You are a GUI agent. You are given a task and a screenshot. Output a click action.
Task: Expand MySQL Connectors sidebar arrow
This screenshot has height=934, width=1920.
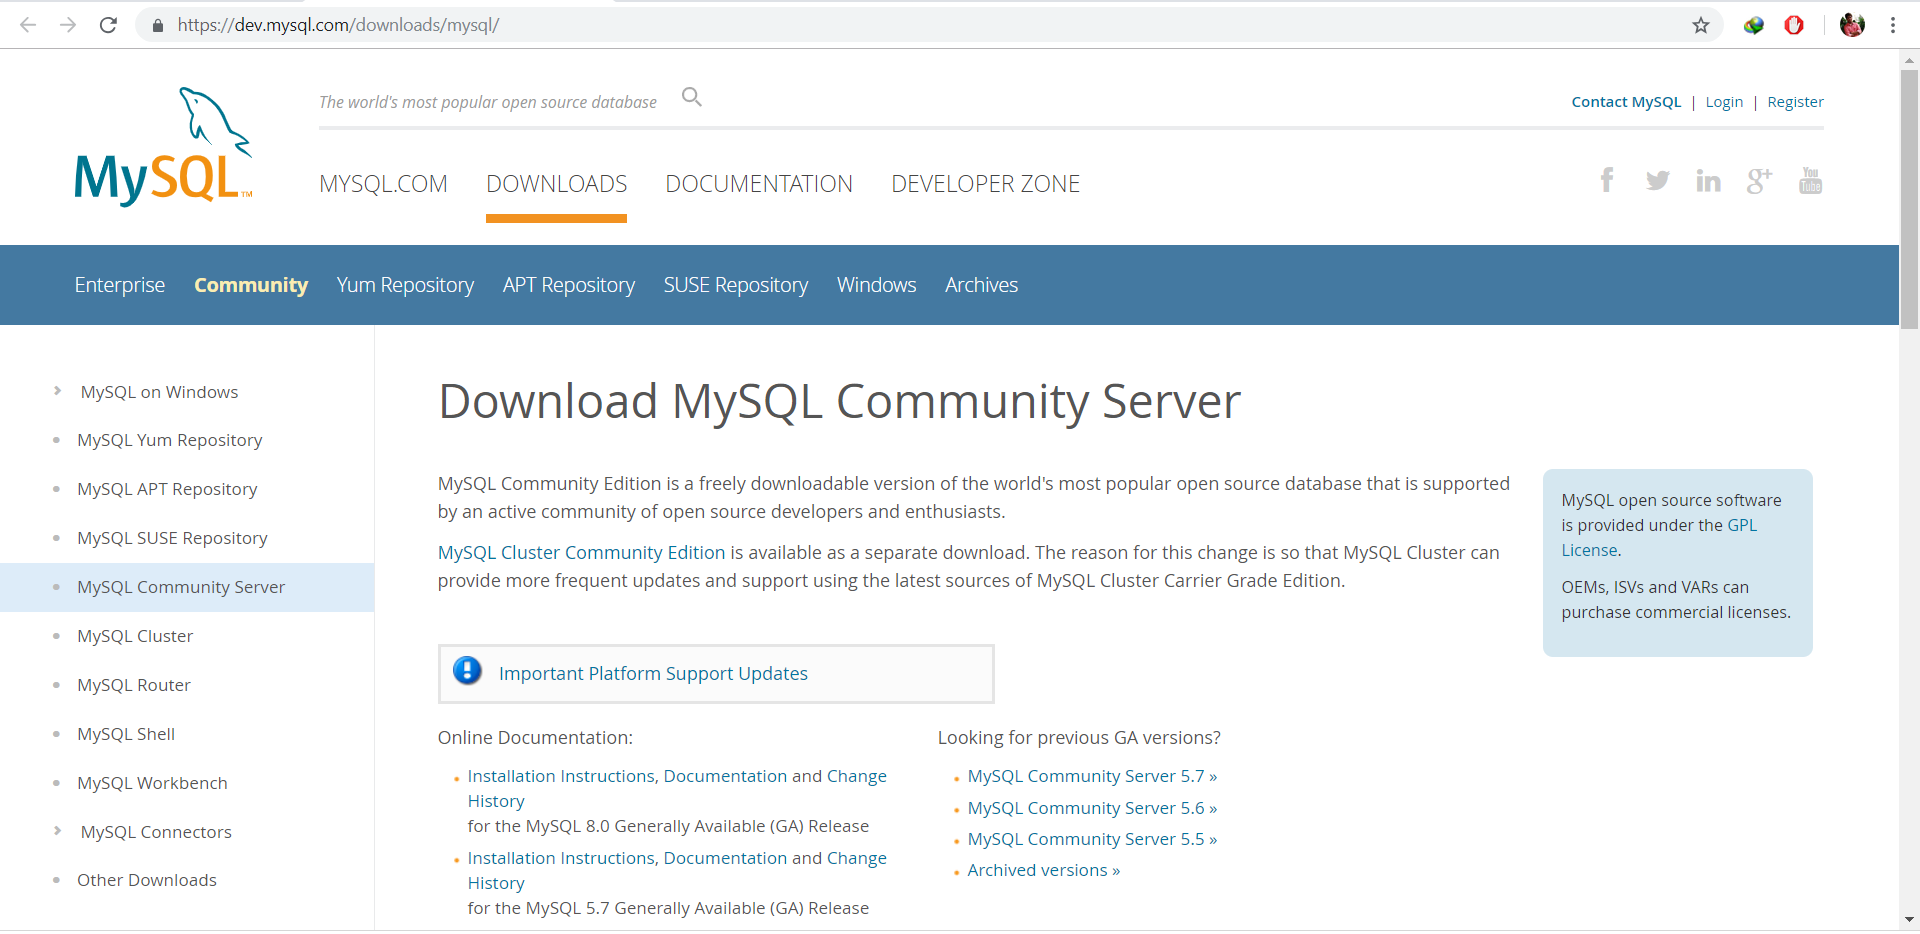pyautogui.click(x=57, y=831)
